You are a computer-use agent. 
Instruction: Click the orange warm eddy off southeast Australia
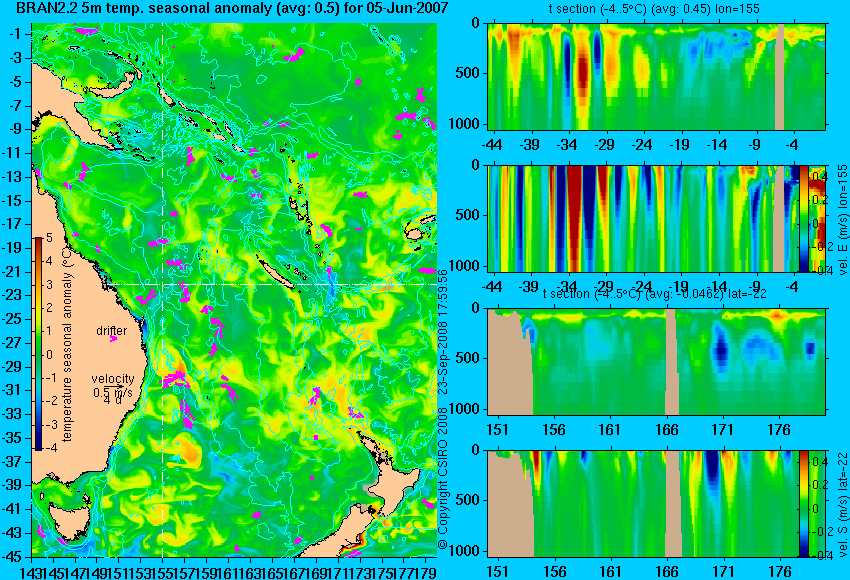(x=188, y=449)
